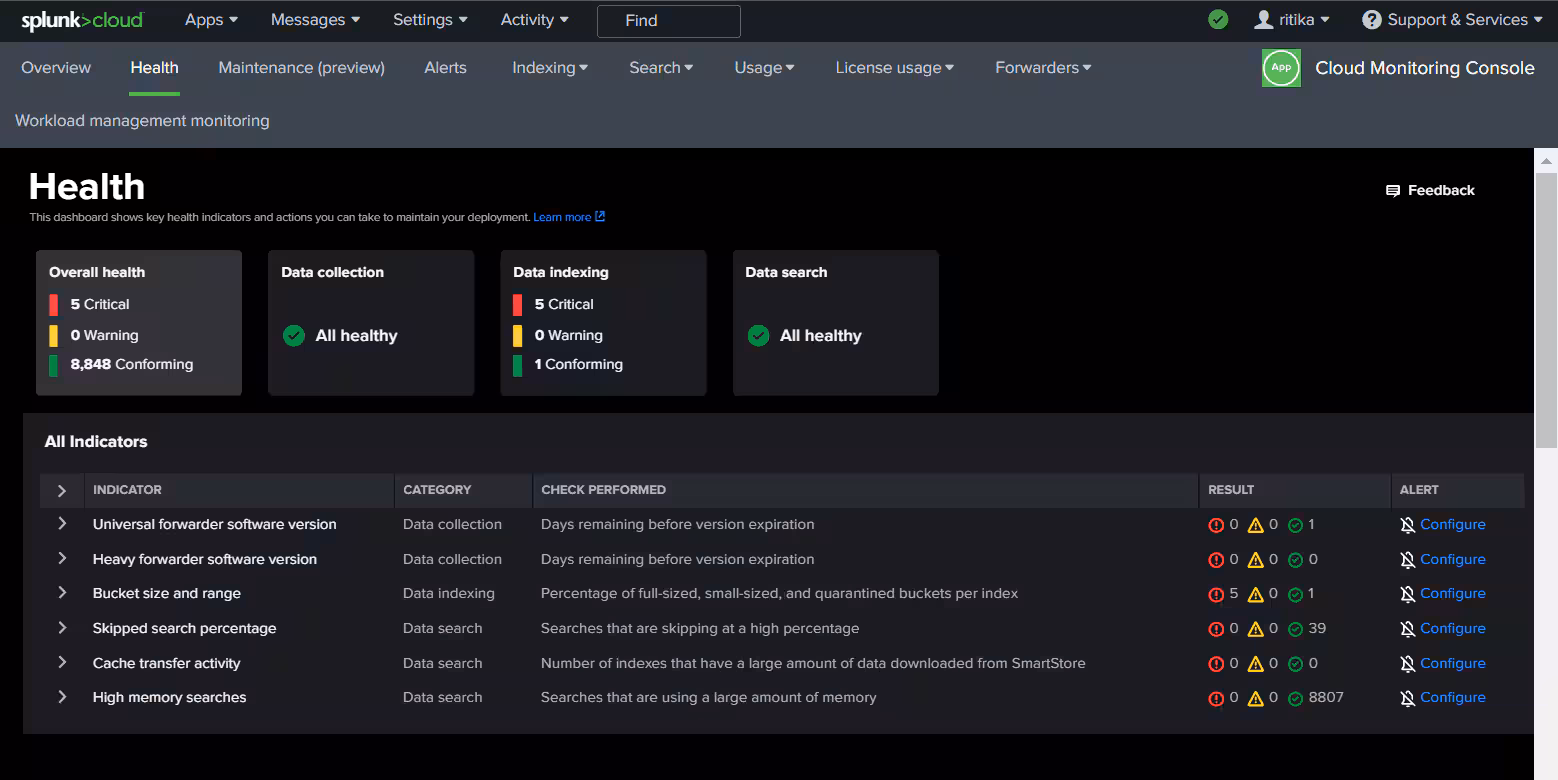
Task: Click the green system health status icon
Action: (1217, 20)
